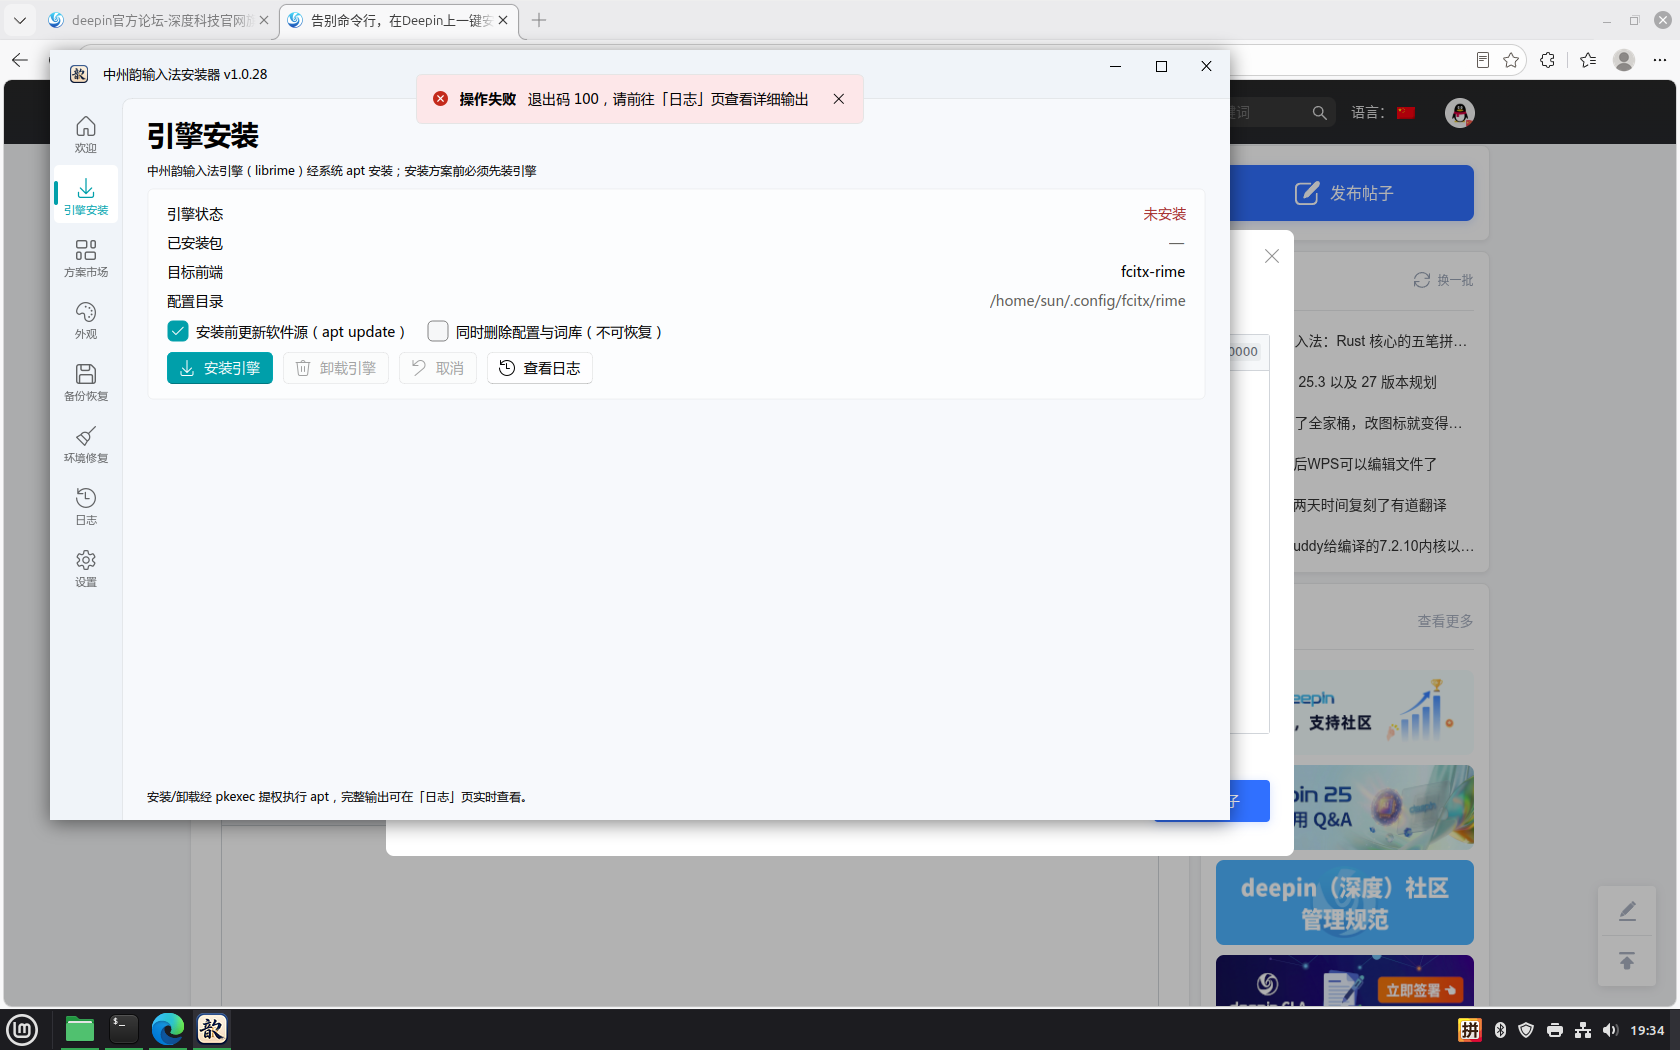This screenshot has width=1680, height=1050.
Task: Open the browser favorites list icon
Action: (1588, 60)
